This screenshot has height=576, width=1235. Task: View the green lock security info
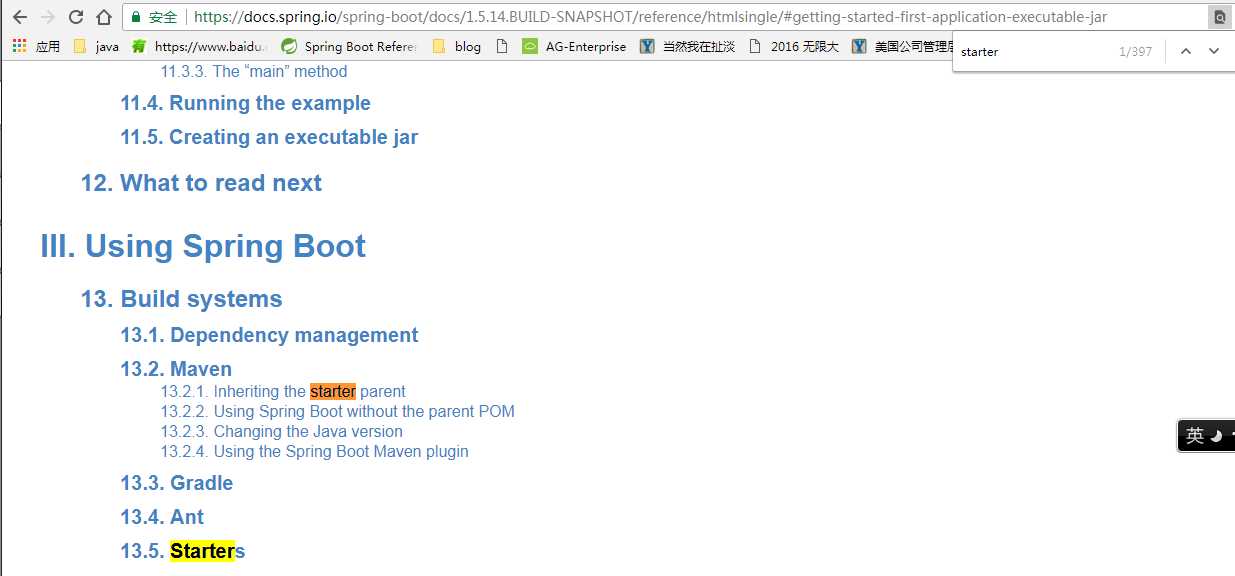(154, 17)
